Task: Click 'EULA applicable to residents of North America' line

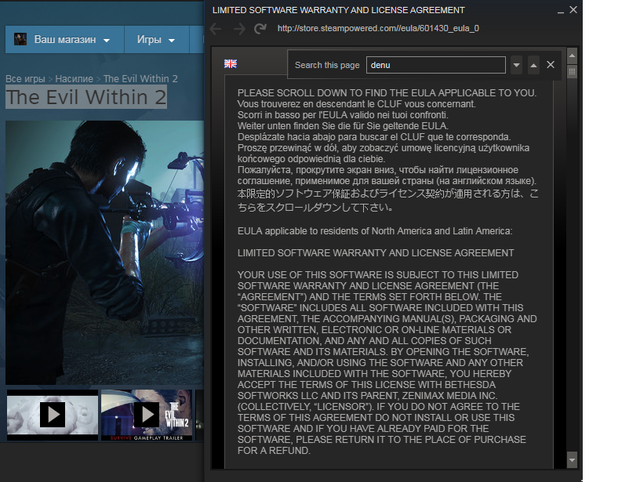Action: [375, 231]
